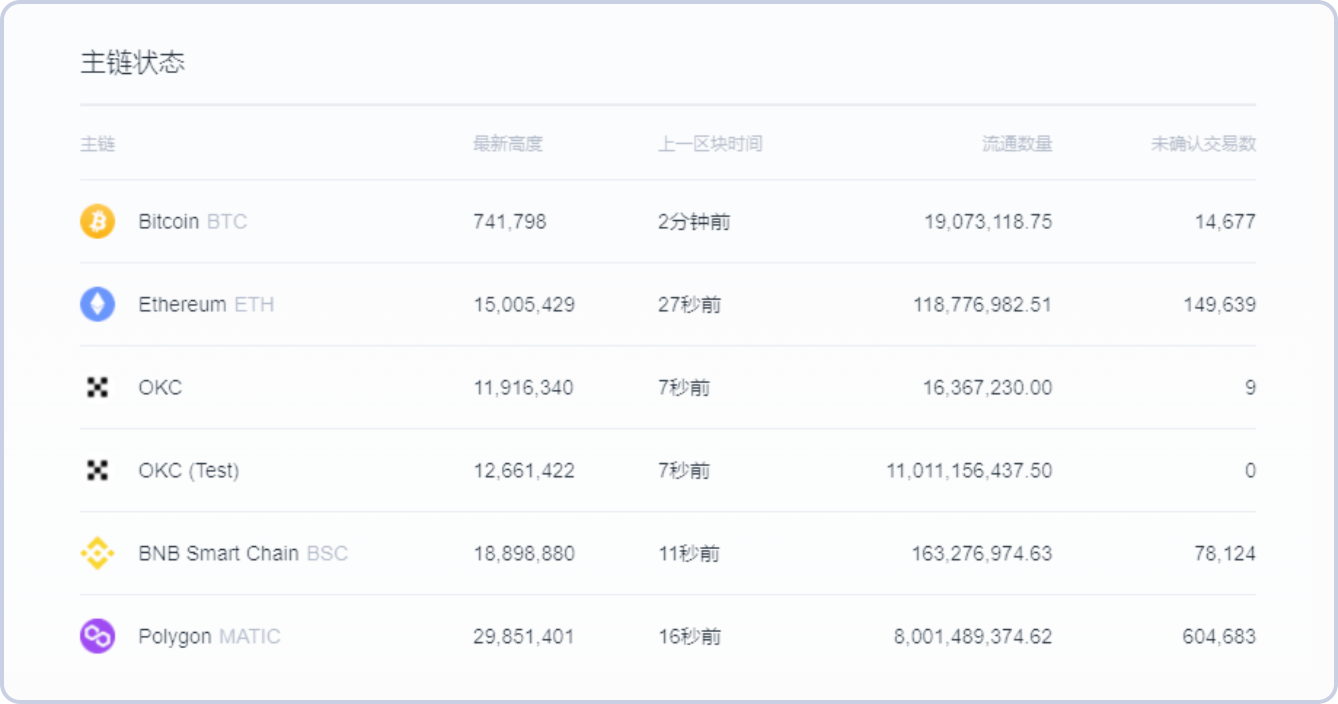Click OKC last block time 7秒前

click(x=684, y=387)
